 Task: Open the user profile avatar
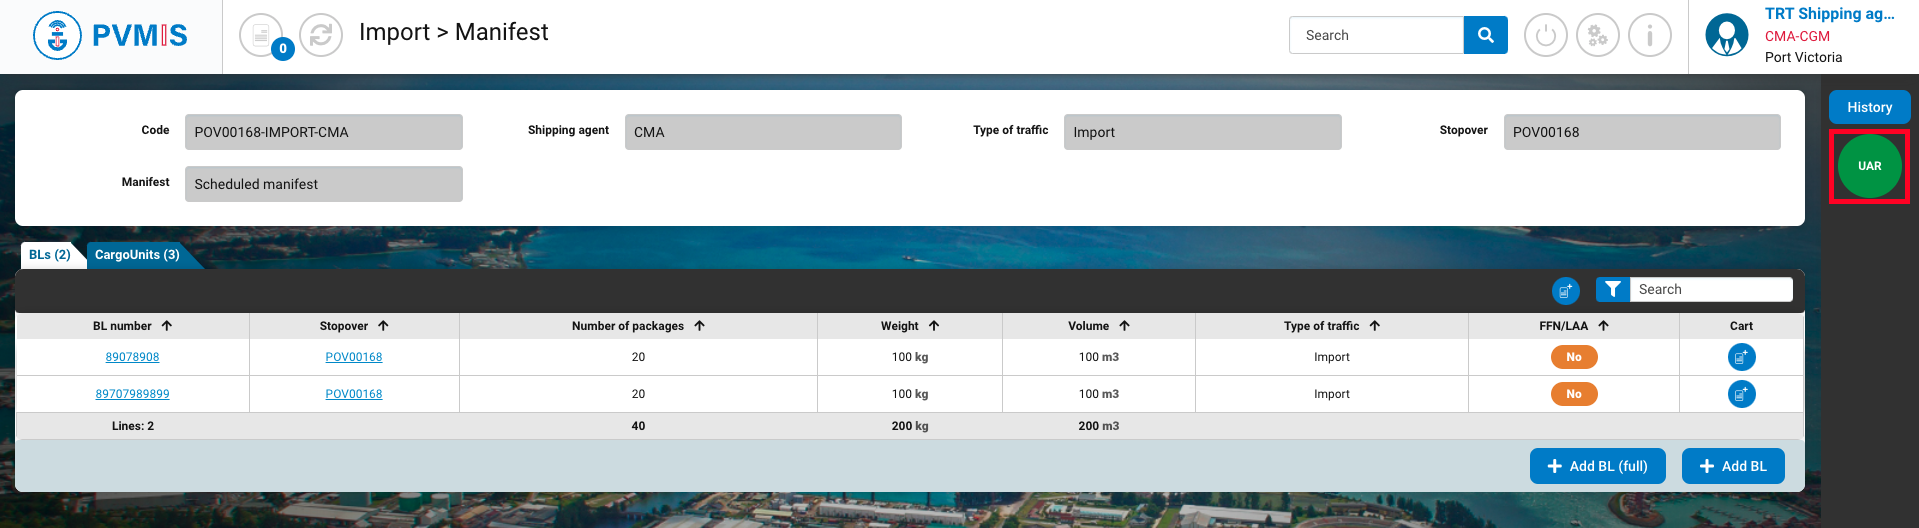point(1726,35)
